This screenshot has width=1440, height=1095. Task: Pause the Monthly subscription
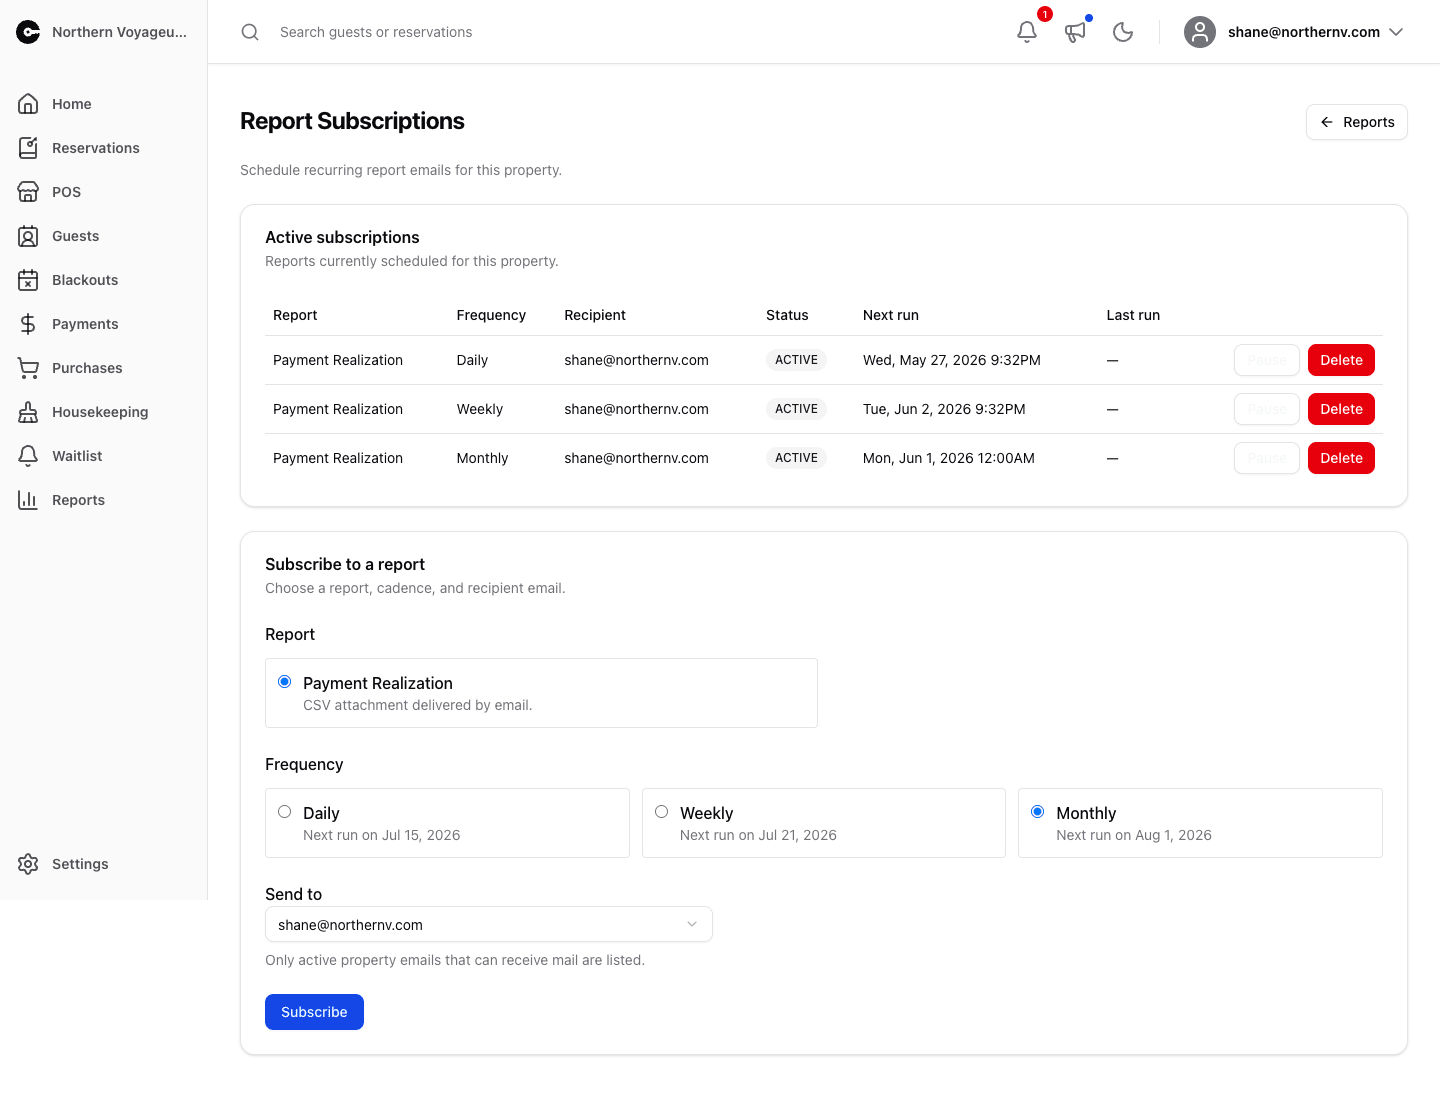[1267, 458]
